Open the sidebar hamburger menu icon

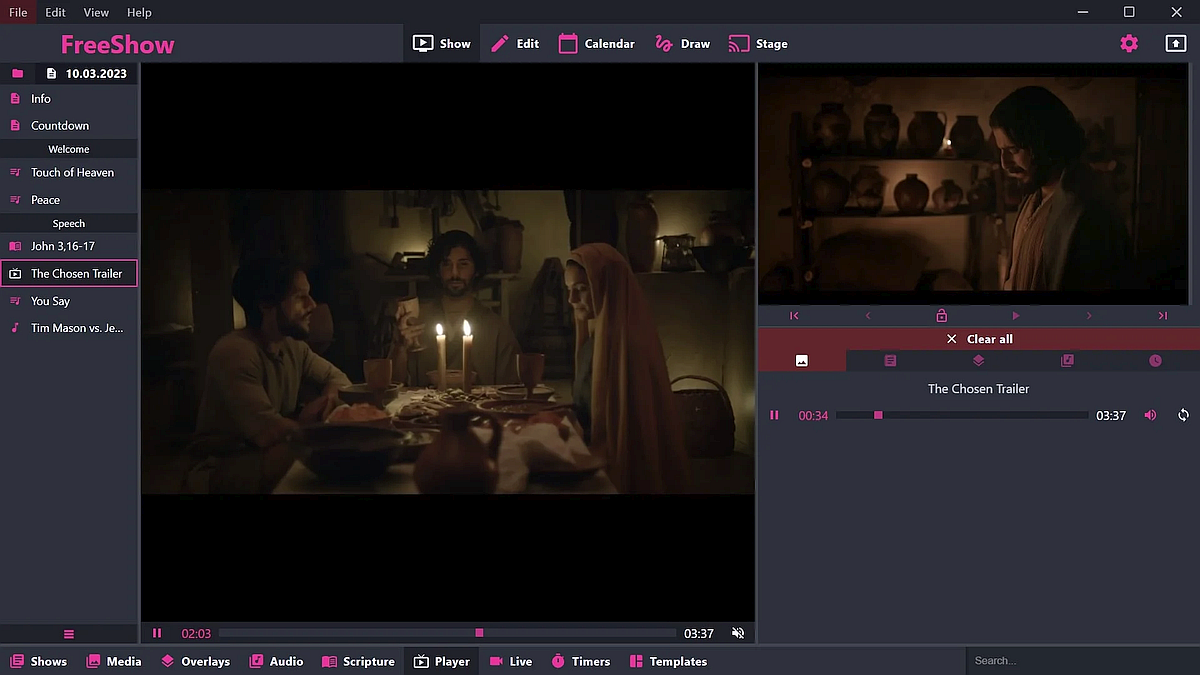69,634
